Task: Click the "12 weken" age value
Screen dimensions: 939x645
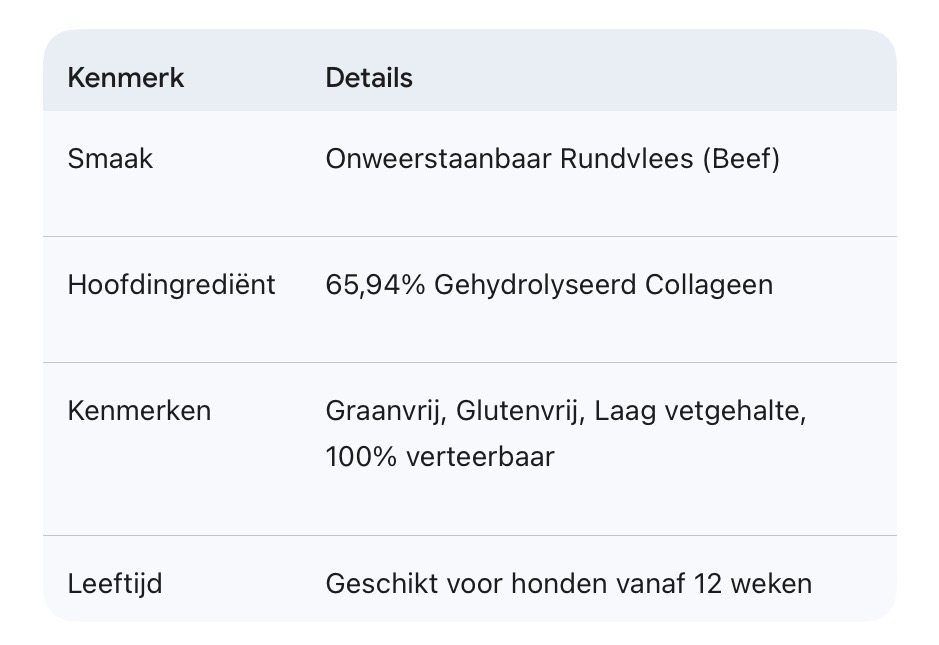Action: click(753, 583)
